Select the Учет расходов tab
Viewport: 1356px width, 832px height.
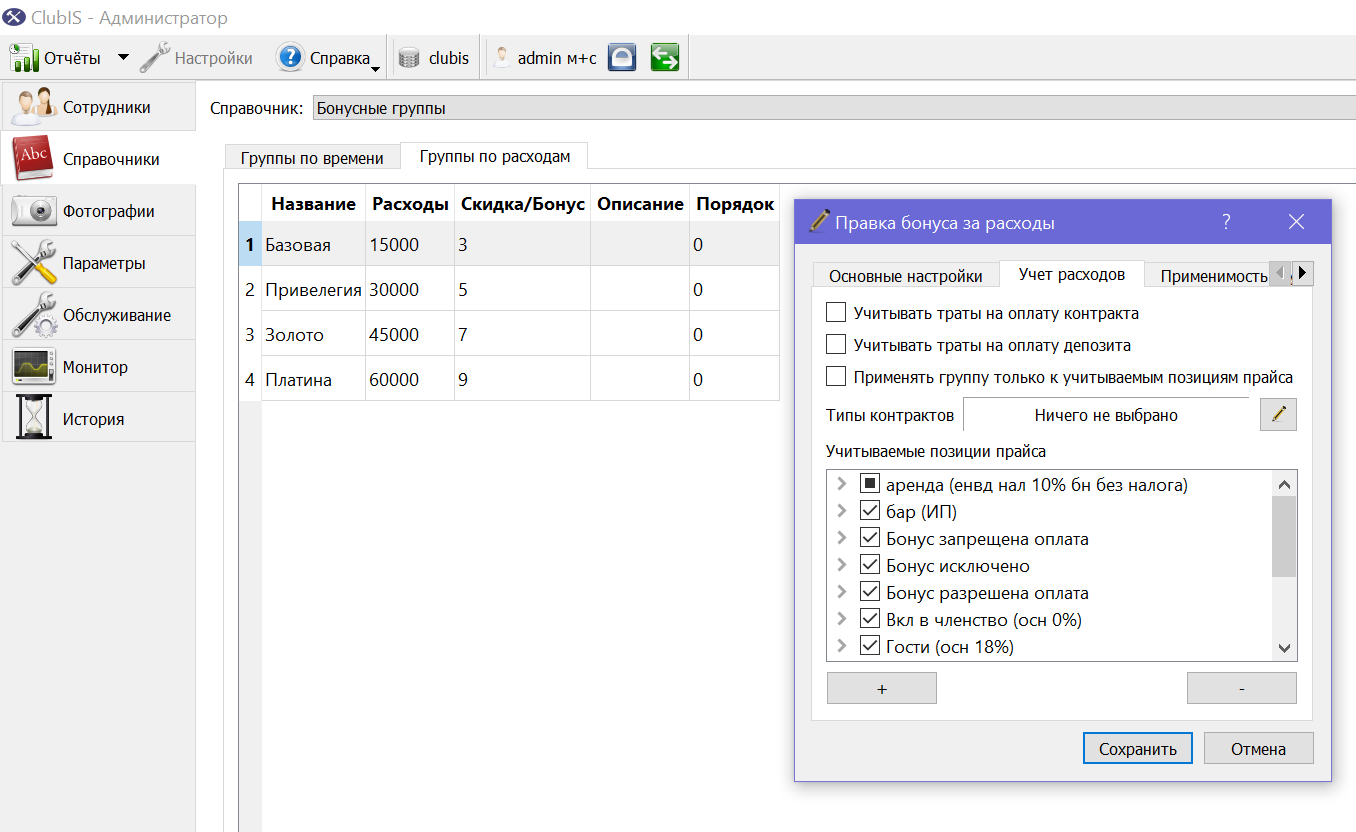[x=1072, y=274]
